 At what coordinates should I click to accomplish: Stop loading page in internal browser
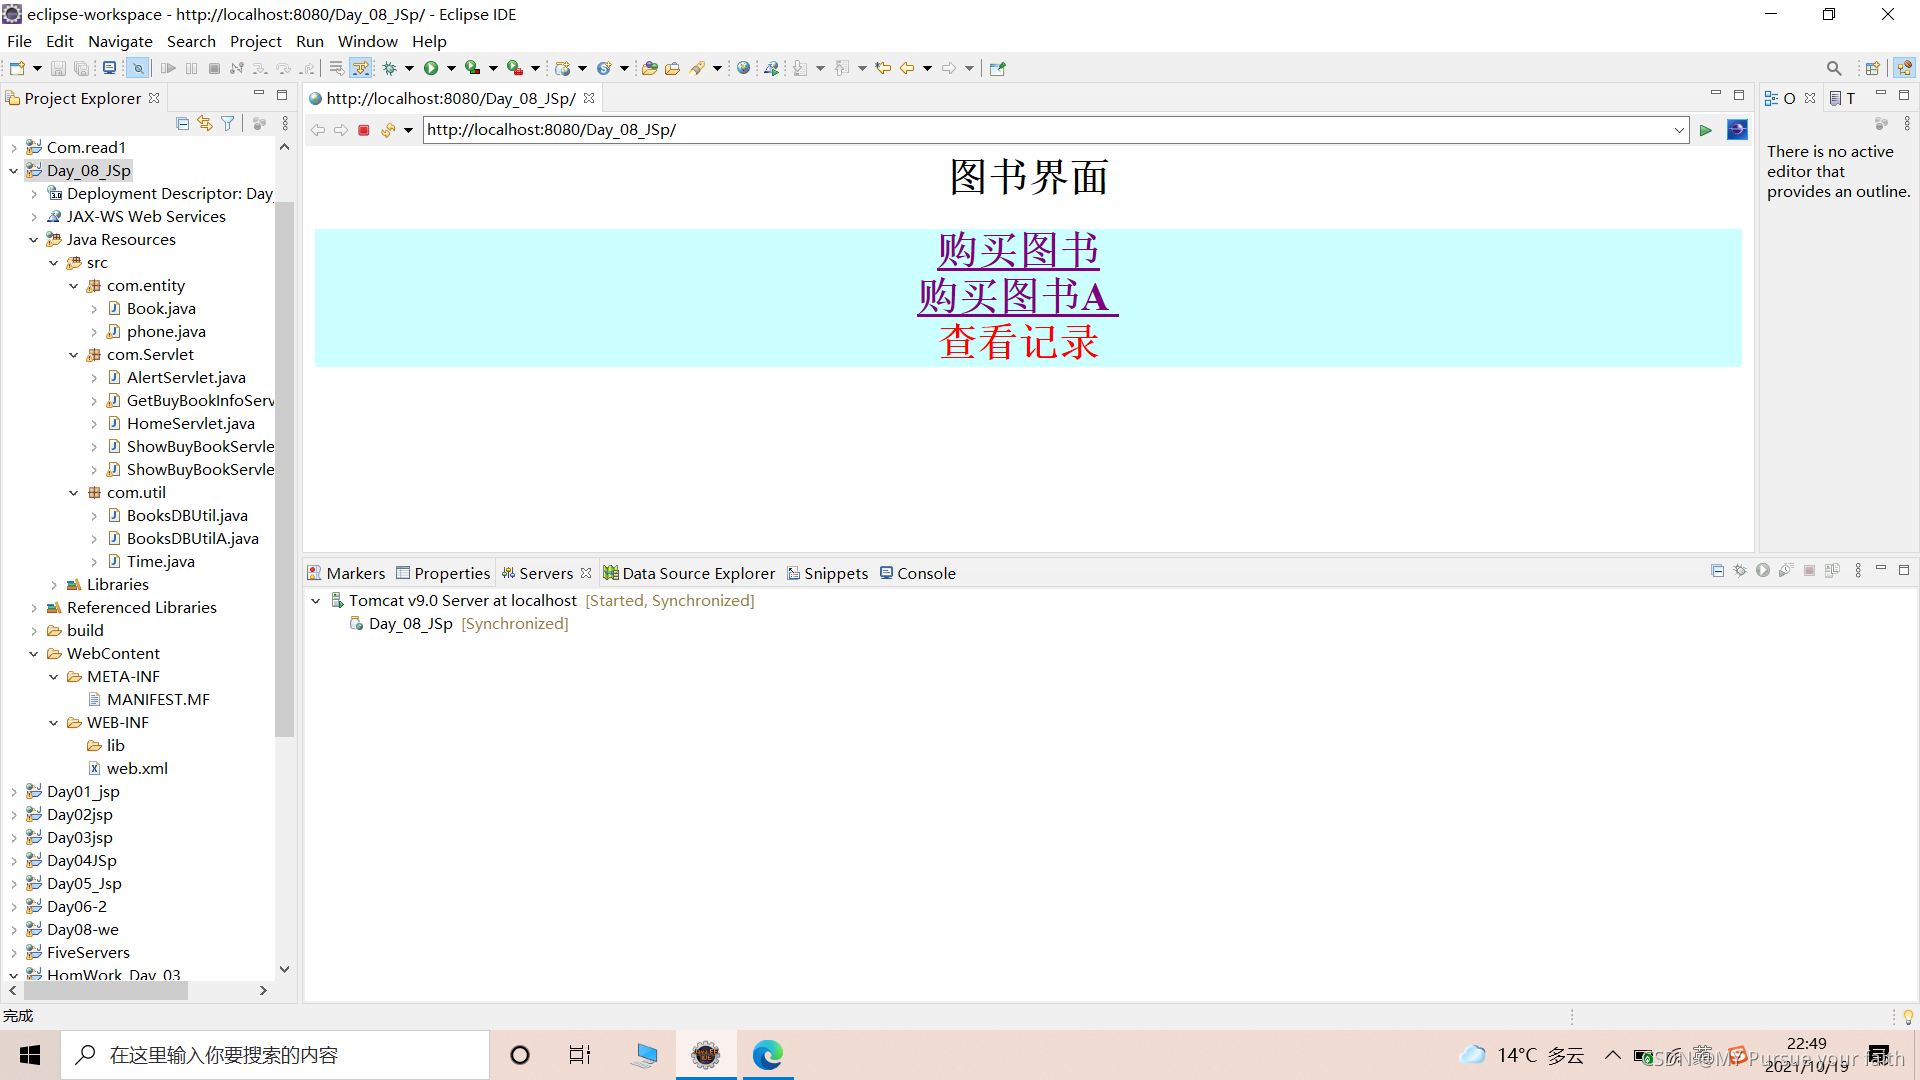click(x=364, y=130)
